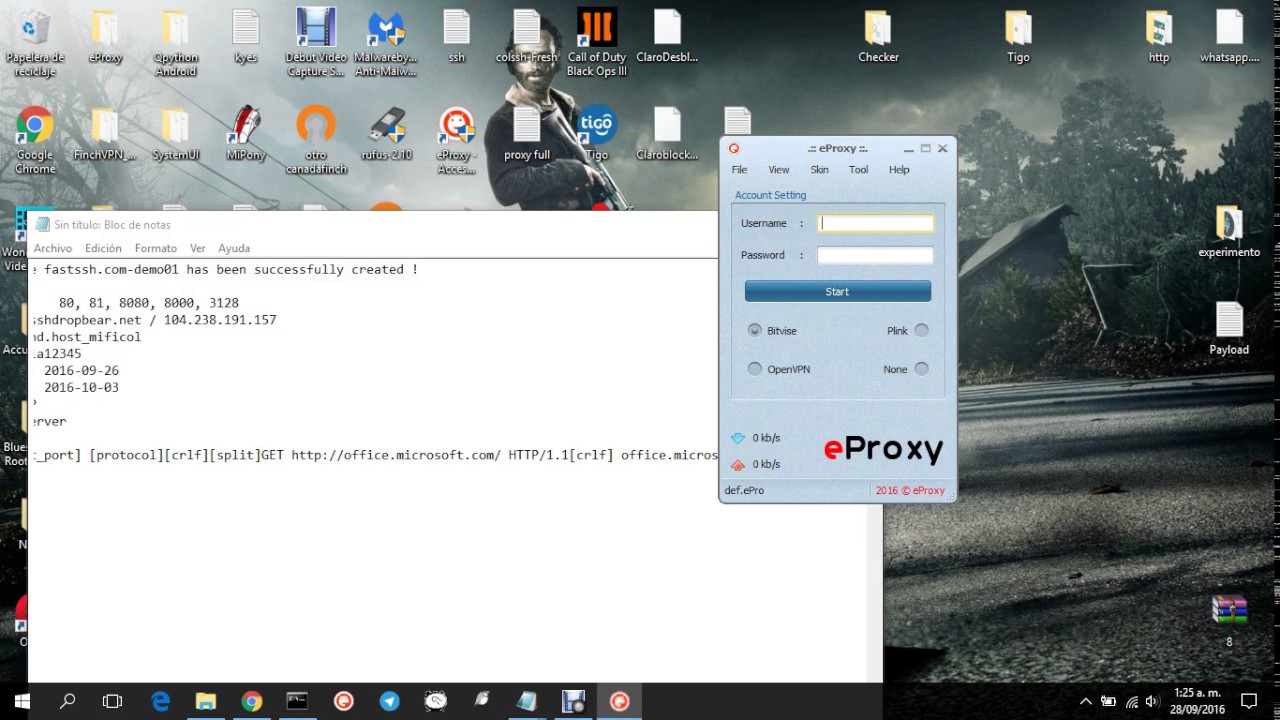Click the 2016 © eProxy status text
This screenshot has width=1280, height=720.
(910, 491)
